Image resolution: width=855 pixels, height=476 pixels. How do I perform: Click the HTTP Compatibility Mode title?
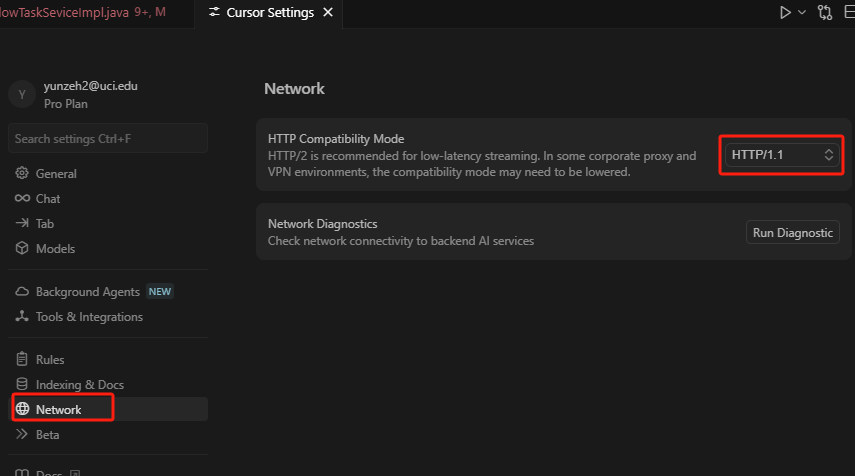coord(336,139)
